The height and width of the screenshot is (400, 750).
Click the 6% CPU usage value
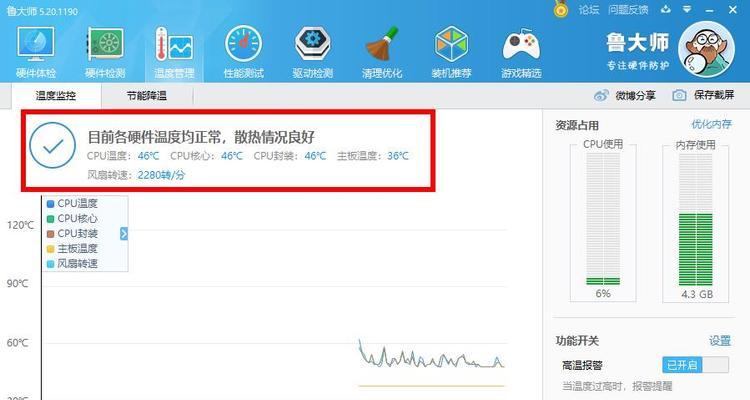pyautogui.click(x=603, y=293)
